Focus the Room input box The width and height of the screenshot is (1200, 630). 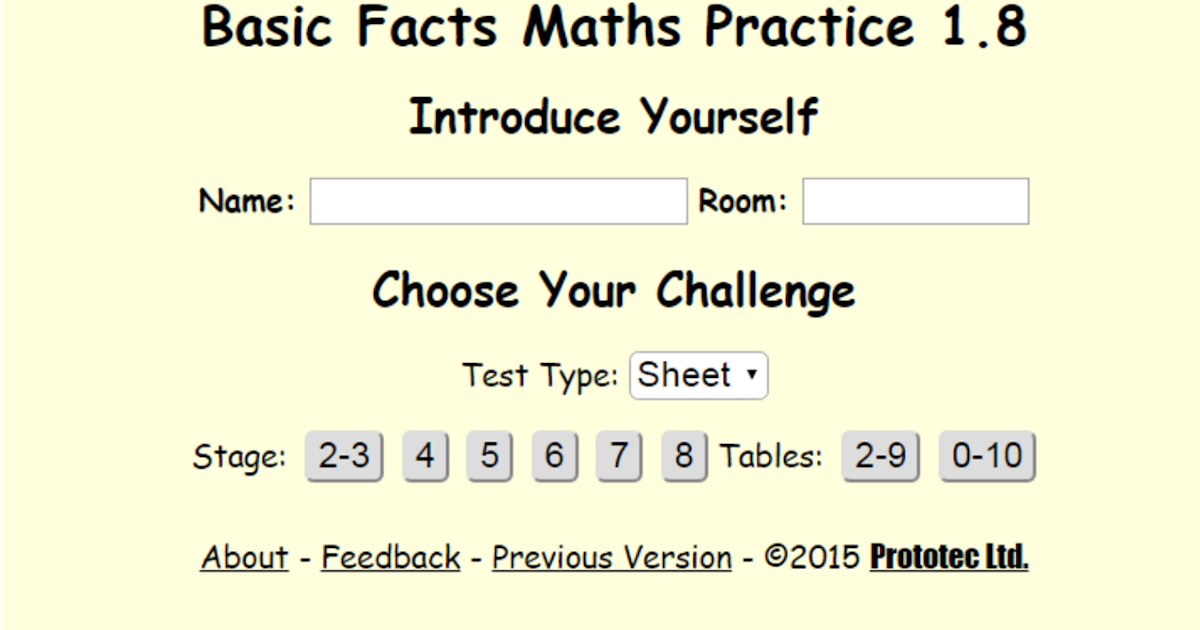pyautogui.click(x=915, y=201)
